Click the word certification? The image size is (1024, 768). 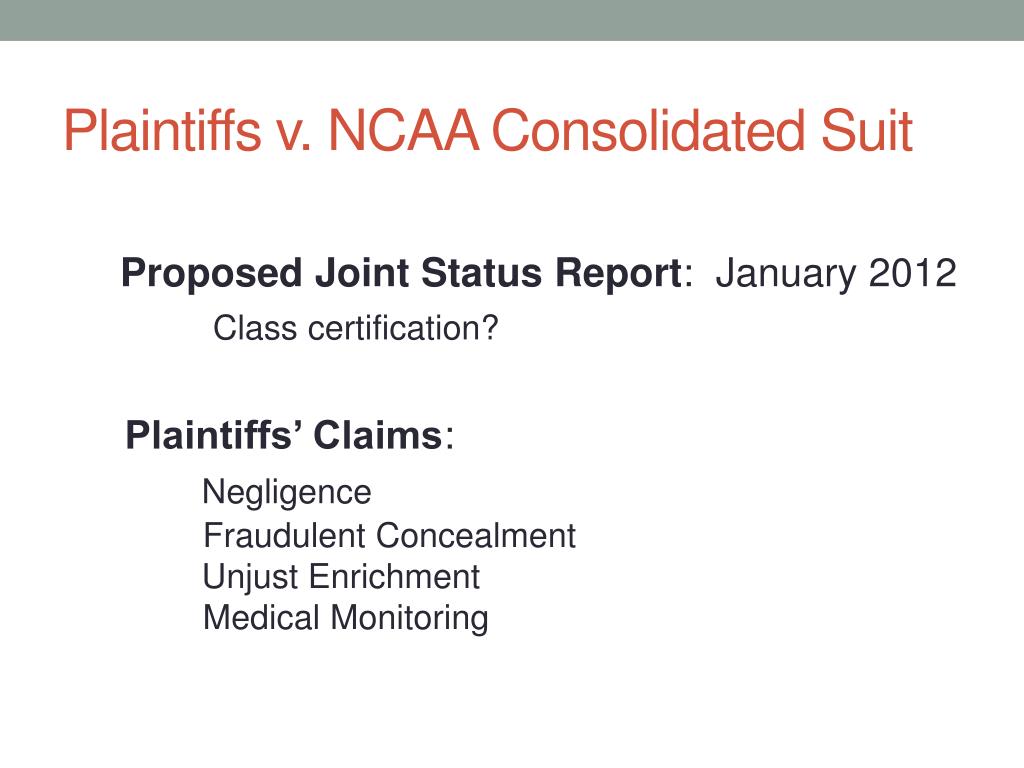click(403, 328)
